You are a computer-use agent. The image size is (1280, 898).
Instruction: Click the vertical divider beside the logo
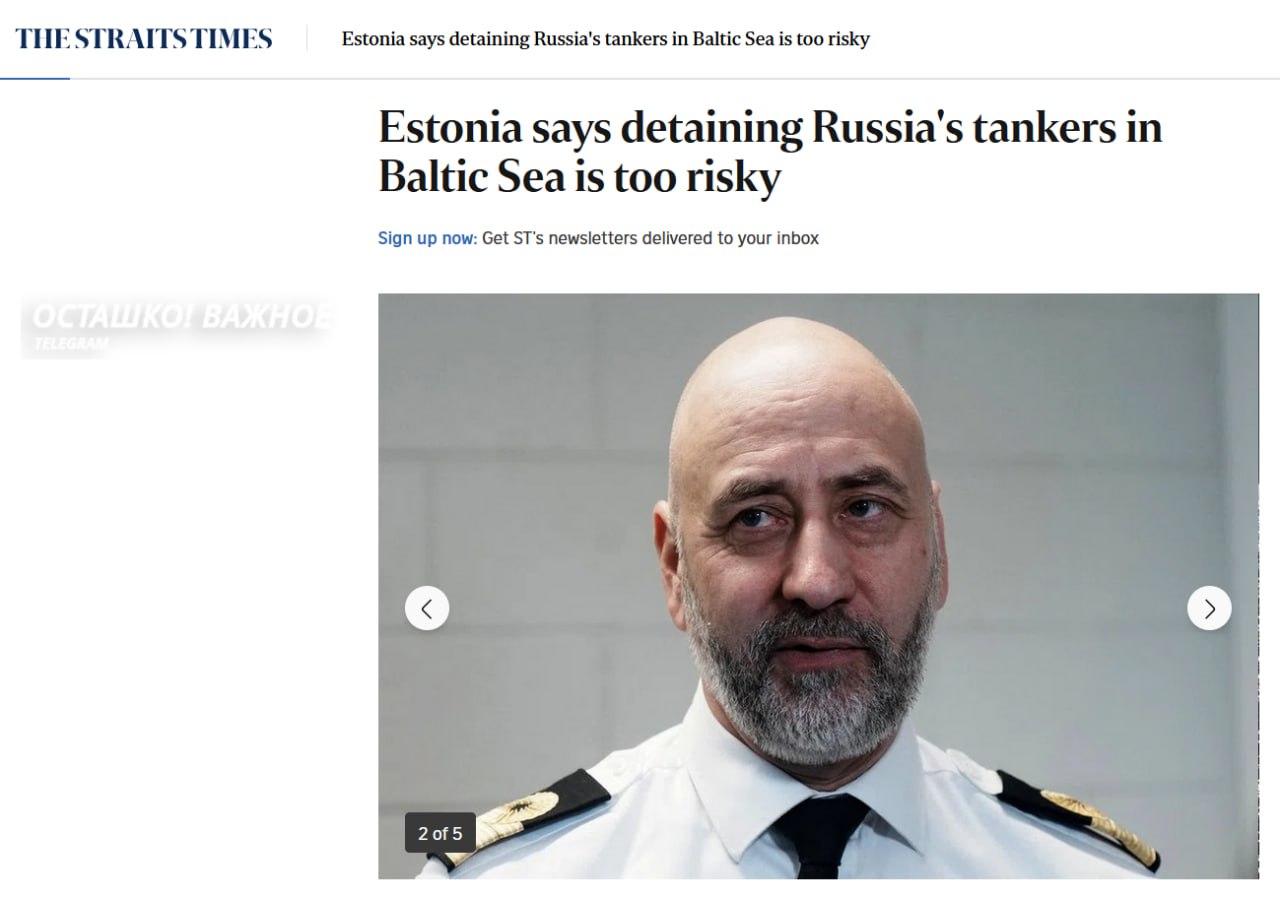click(x=307, y=39)
